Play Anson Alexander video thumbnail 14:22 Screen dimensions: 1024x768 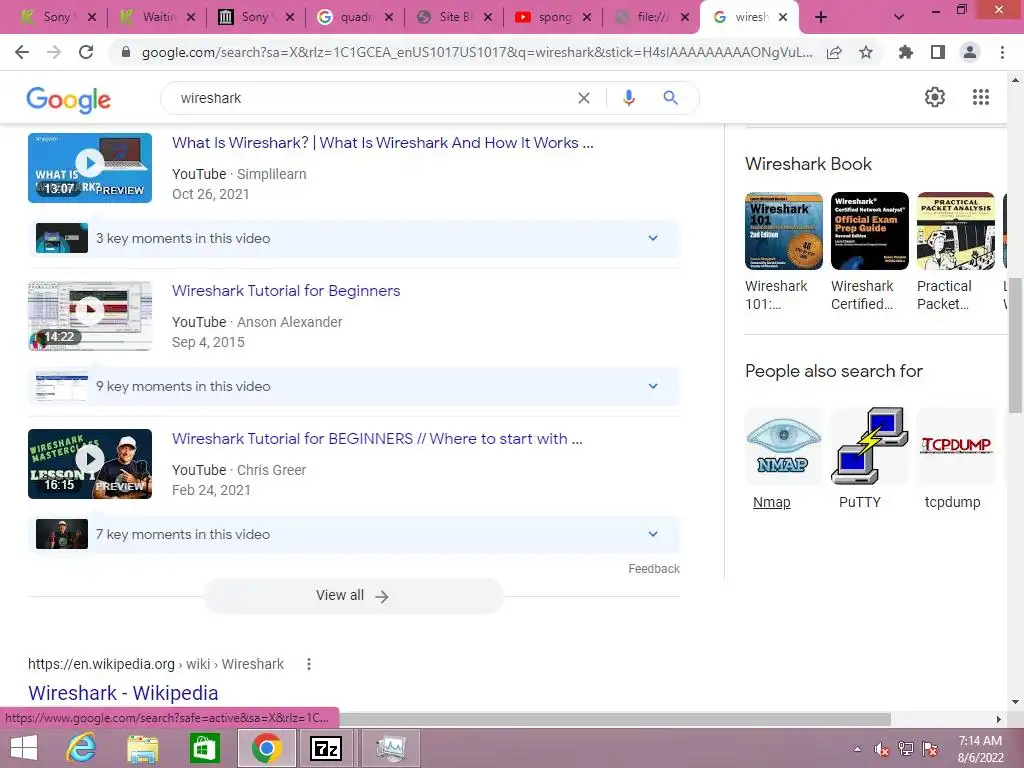pos(90,315)
